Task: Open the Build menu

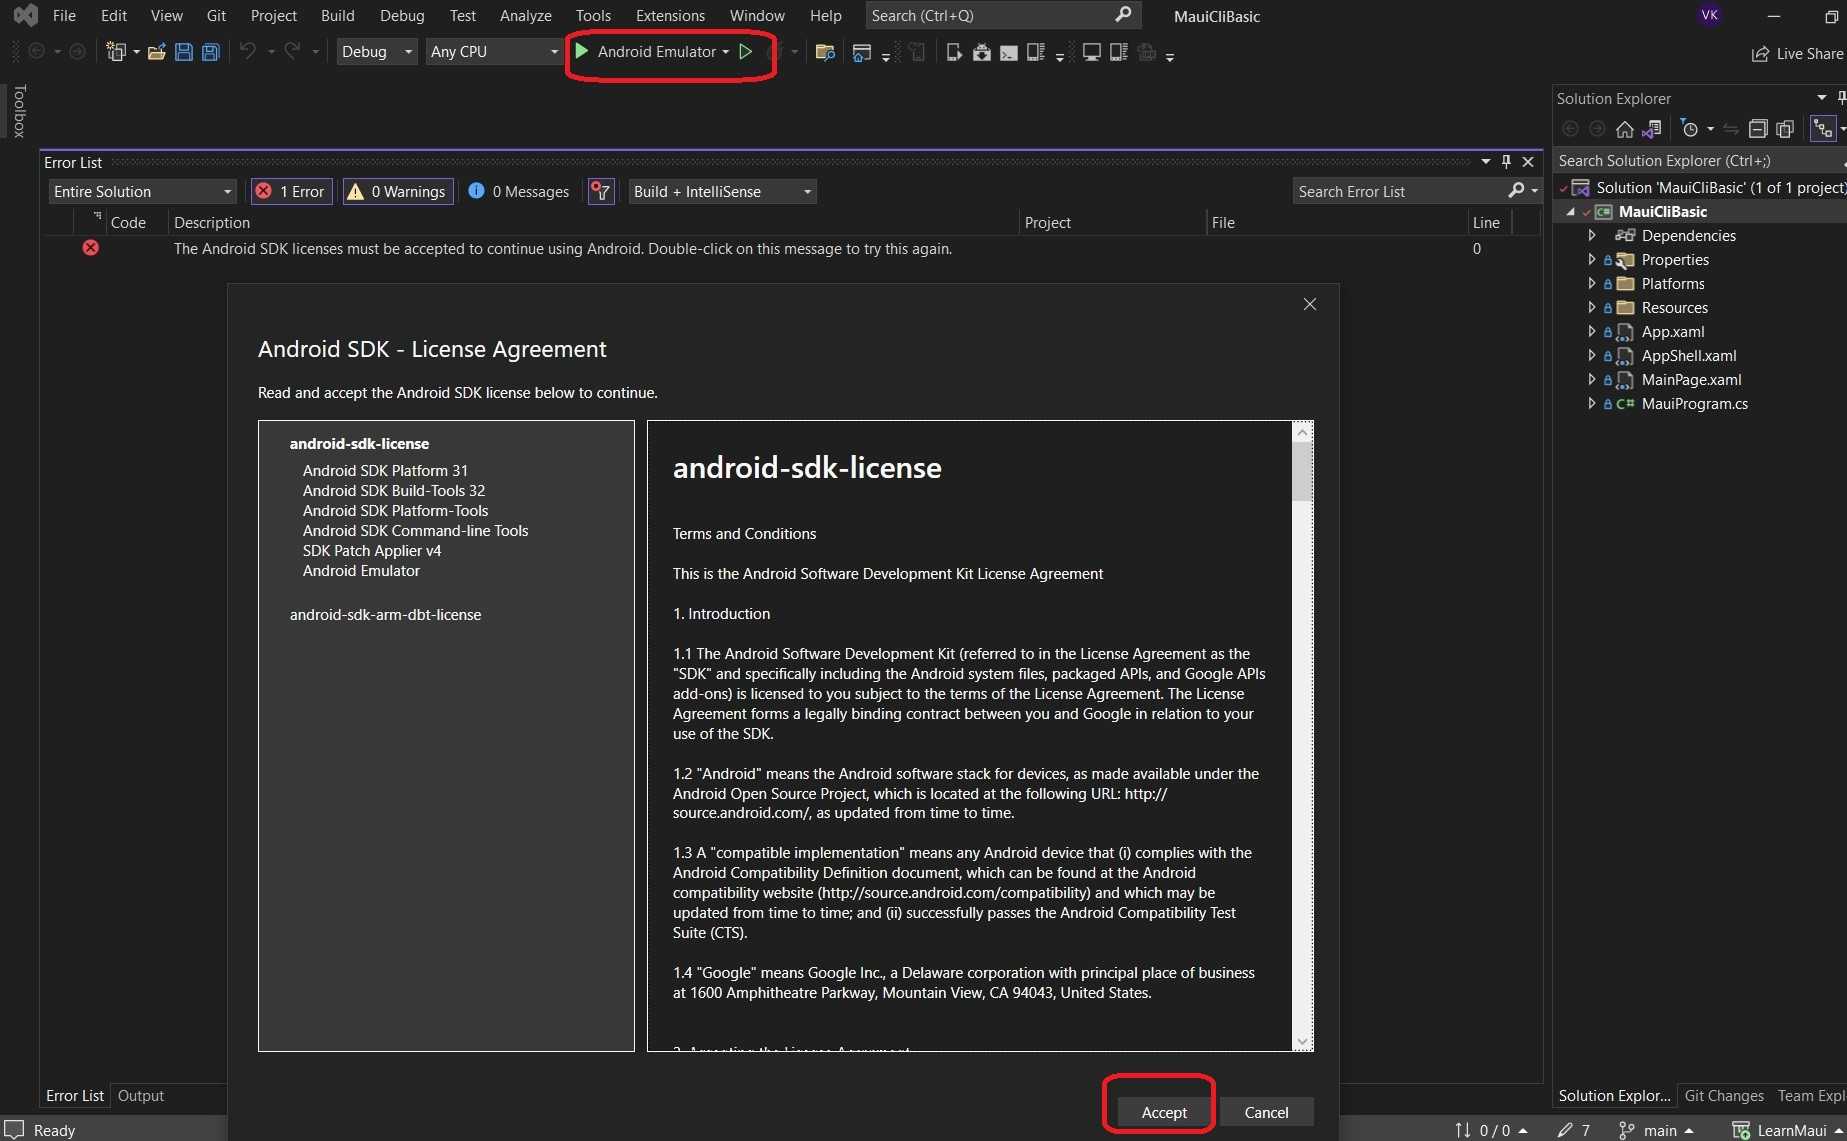Action: tap(338, 15)
